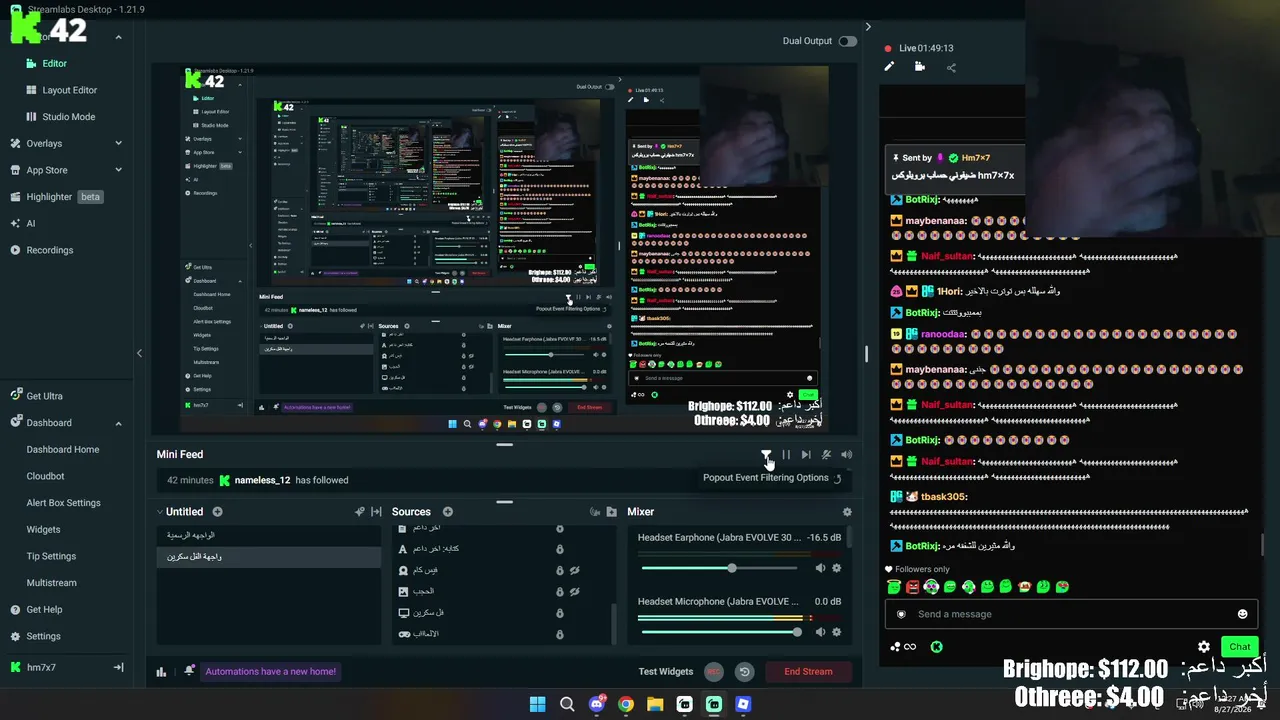Screen dimensions: 1280x720
Task: Open Alert Box Settings
Action: coord(63,503)
